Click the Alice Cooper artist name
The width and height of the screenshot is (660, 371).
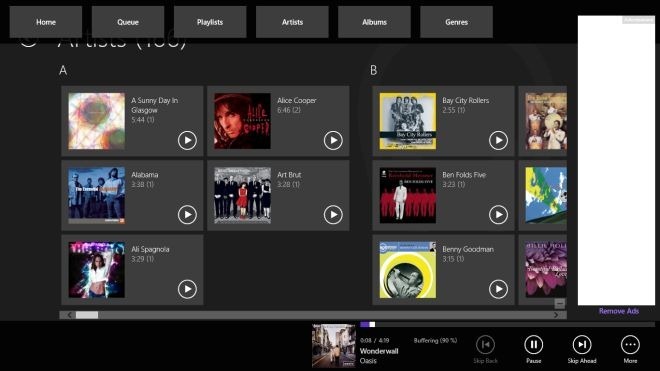pyautogui.click(x=297, y=100)
